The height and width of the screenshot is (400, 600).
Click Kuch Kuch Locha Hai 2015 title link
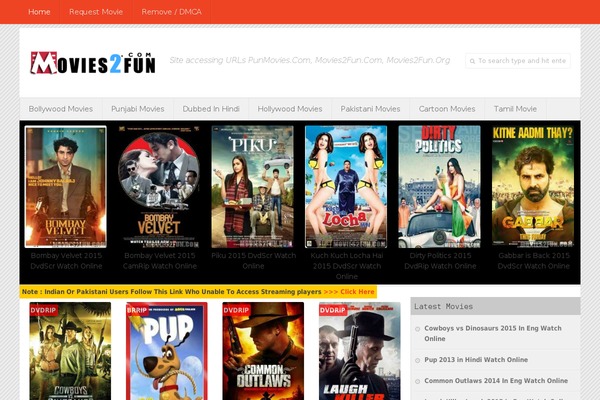(x=347, y=266)
